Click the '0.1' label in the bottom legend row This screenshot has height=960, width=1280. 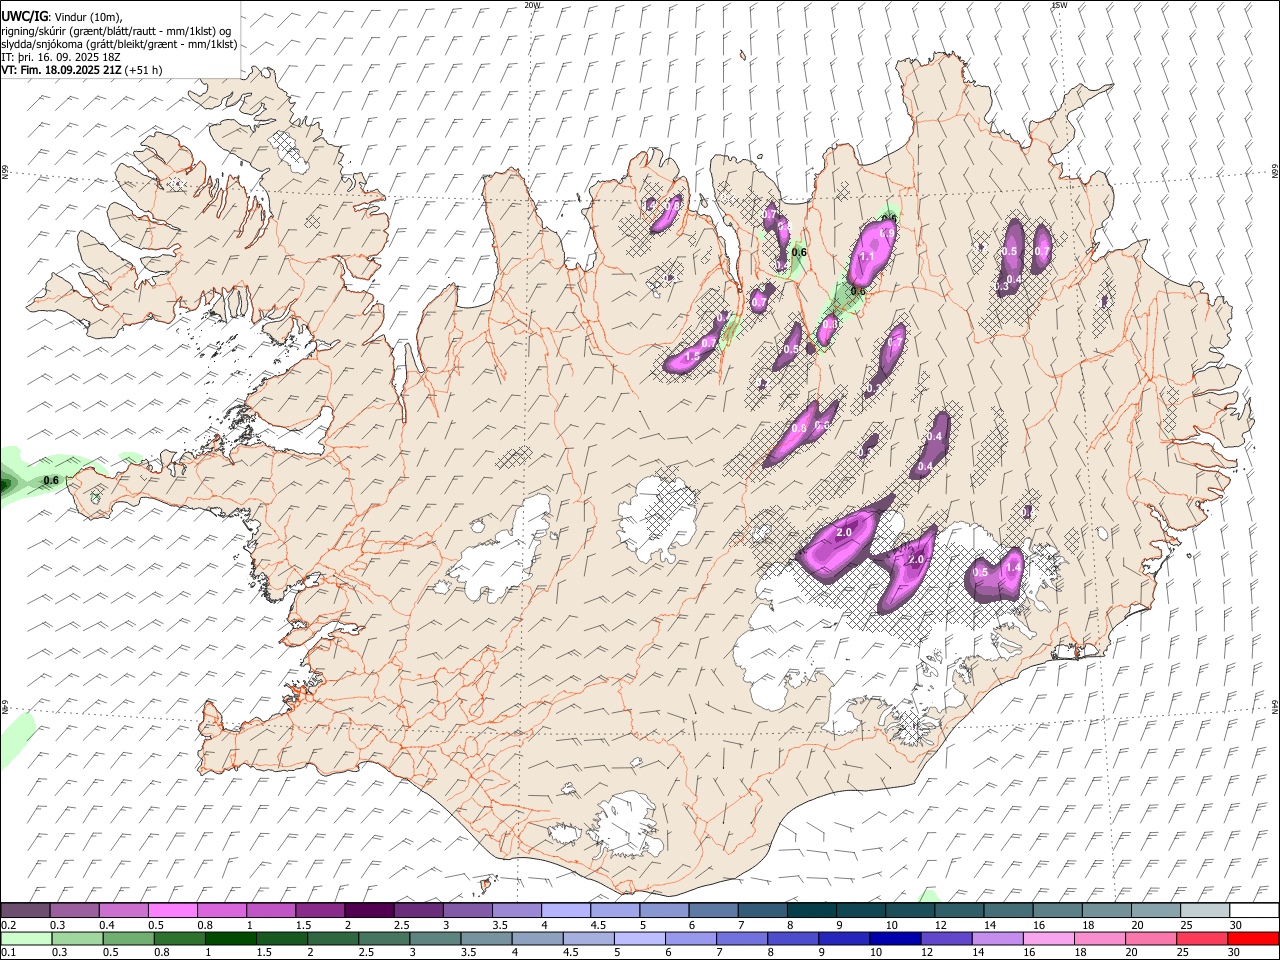click(8, 953)
